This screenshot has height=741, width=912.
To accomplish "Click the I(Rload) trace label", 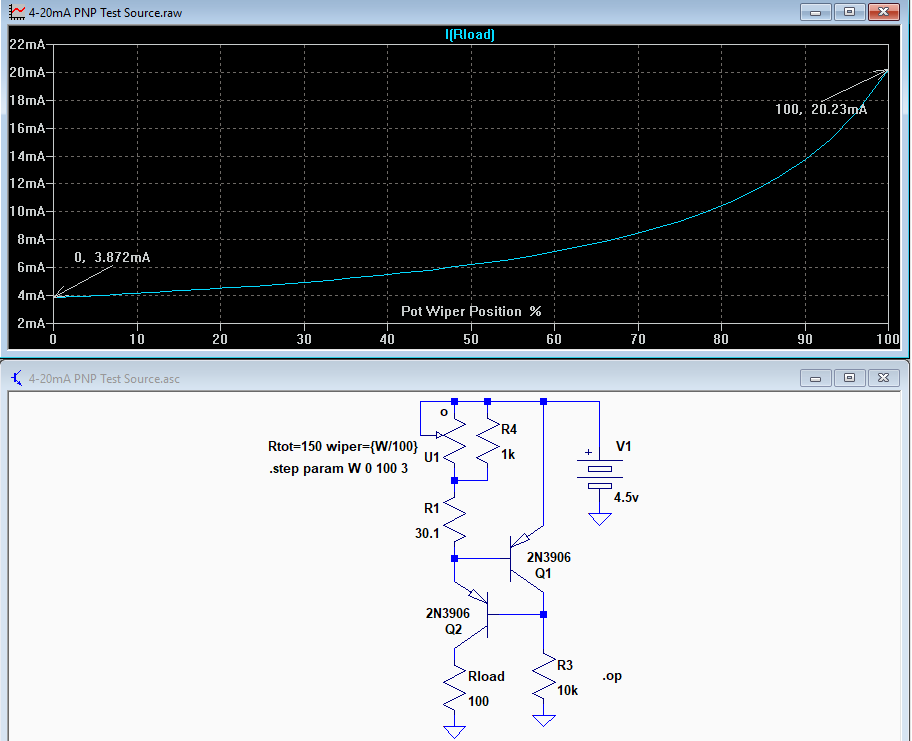I will (x=469, y=34).
